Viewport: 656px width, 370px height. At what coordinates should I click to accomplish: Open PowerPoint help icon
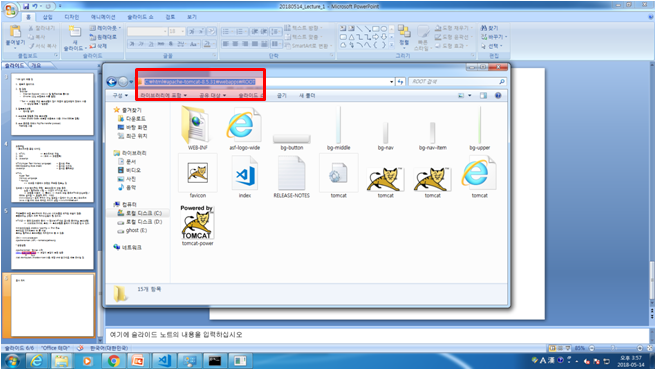pyautogui.click(x=651, y=17)
